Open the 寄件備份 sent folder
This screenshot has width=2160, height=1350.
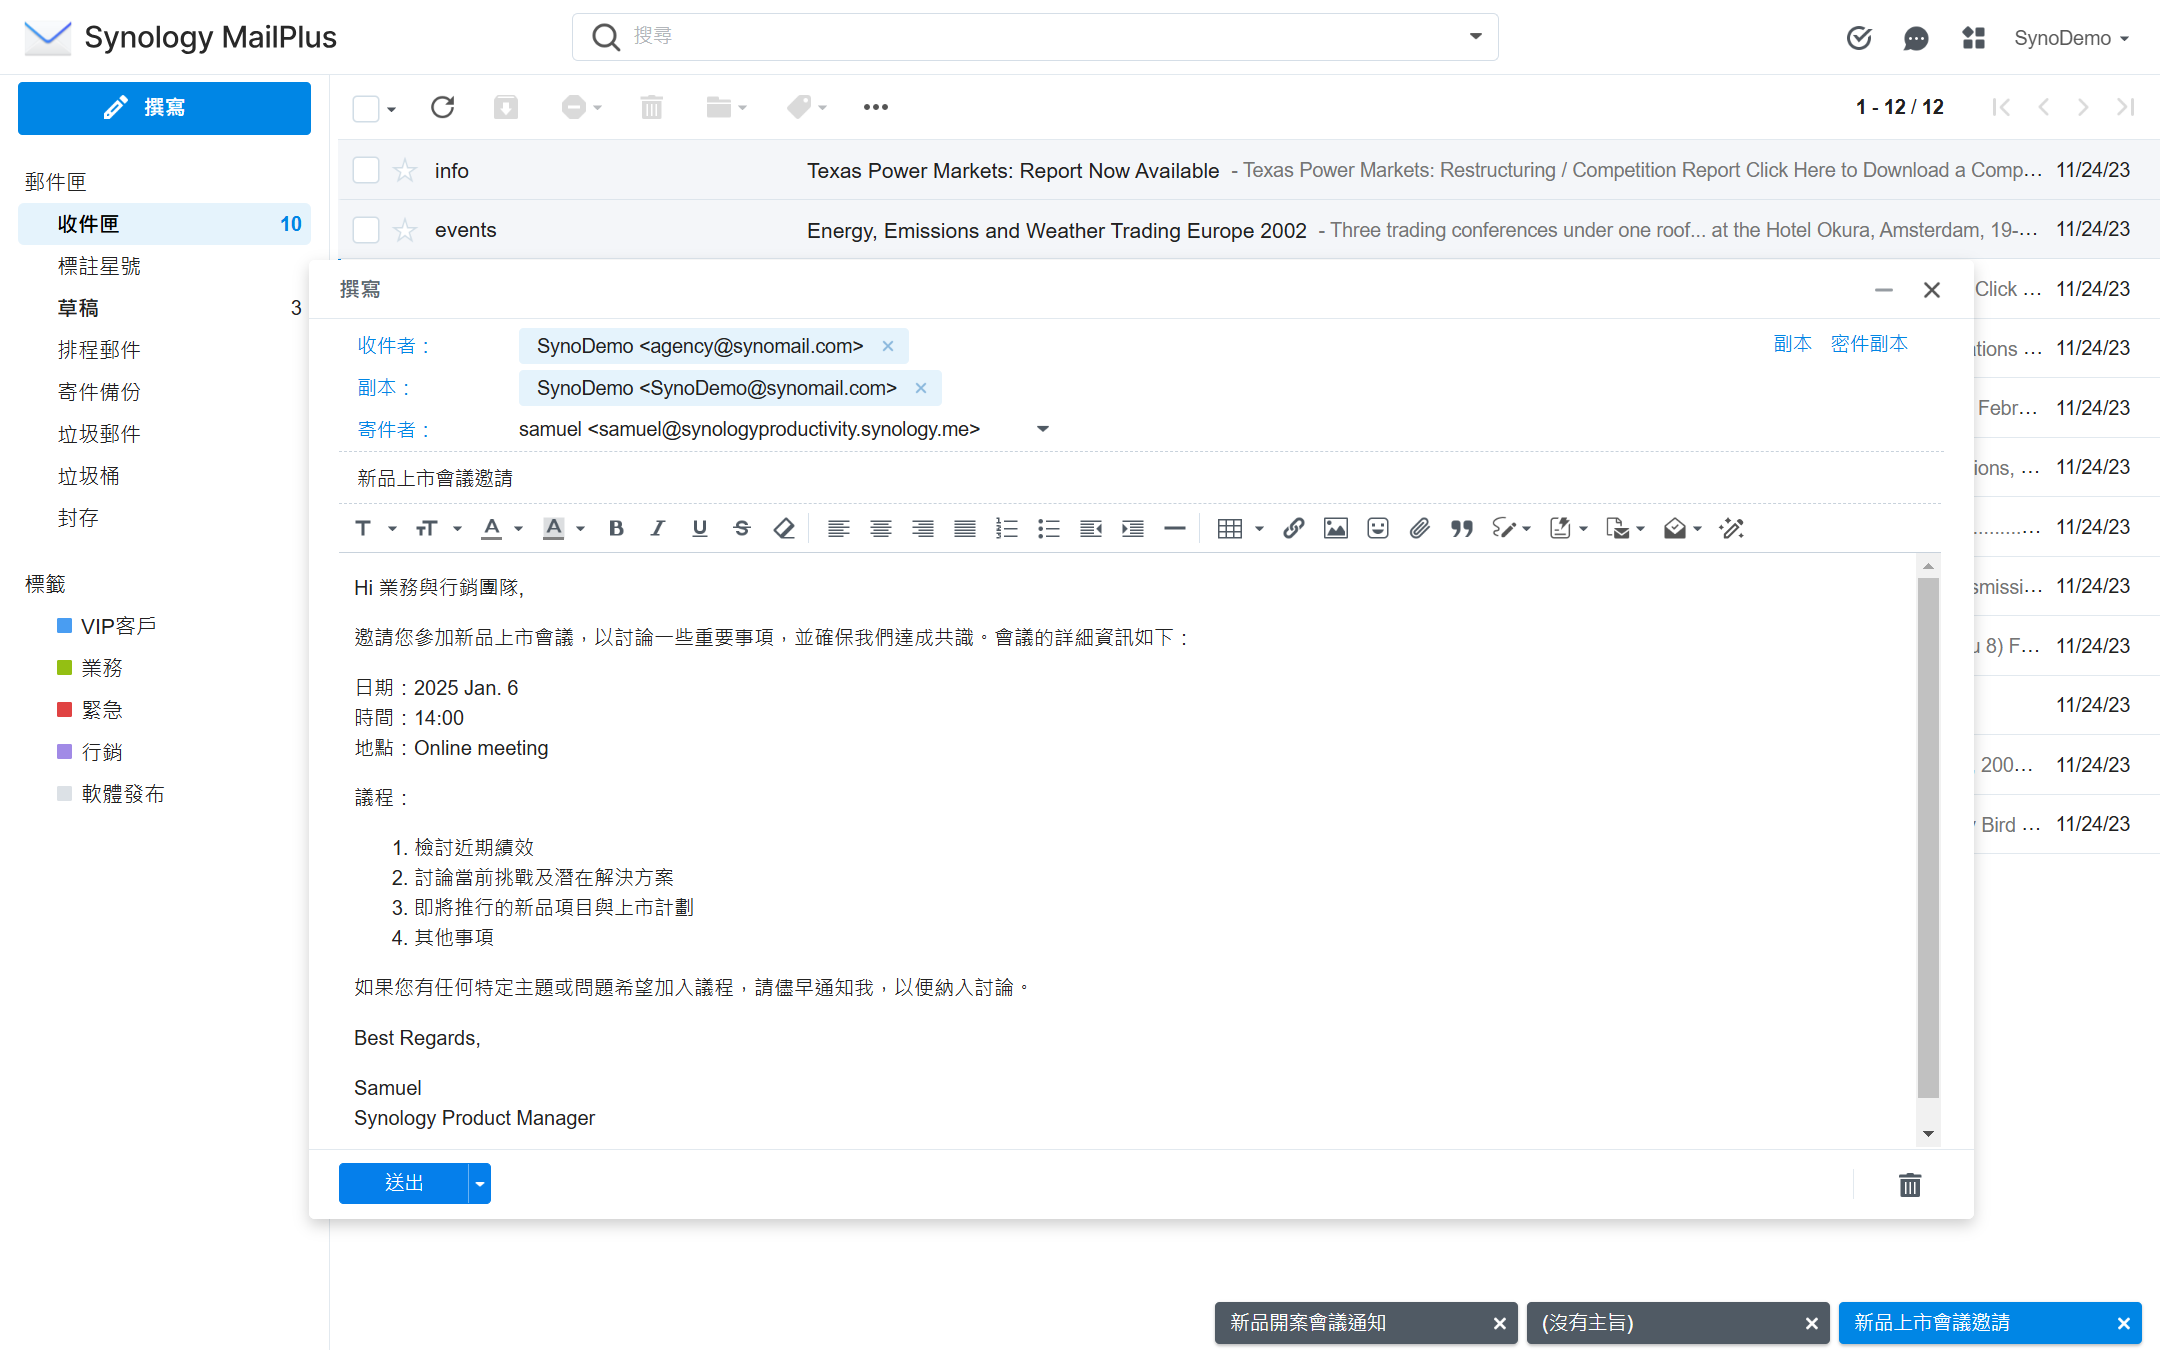164,392
